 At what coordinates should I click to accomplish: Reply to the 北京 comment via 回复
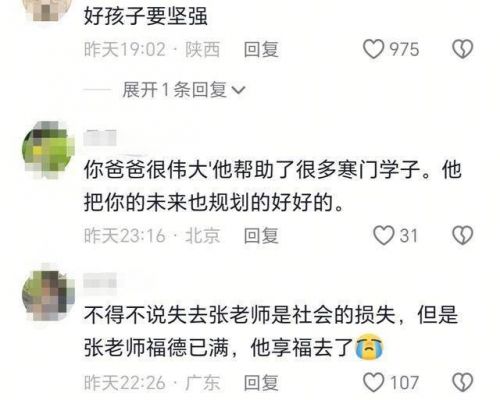[261, 235]
